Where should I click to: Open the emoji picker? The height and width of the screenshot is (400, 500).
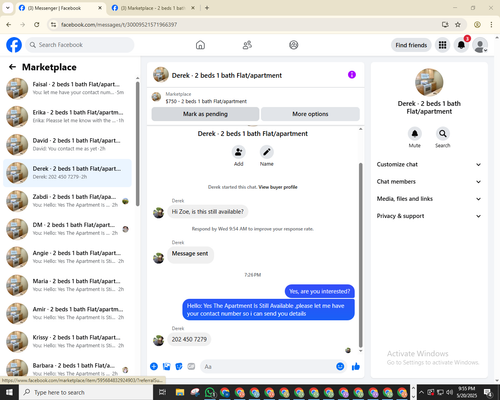340,367
